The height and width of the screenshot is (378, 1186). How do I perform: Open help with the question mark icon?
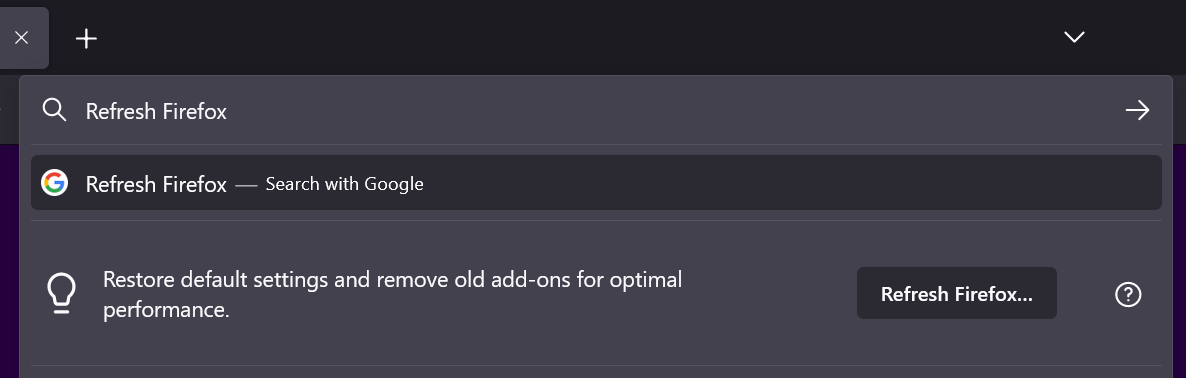(1128, 294)
